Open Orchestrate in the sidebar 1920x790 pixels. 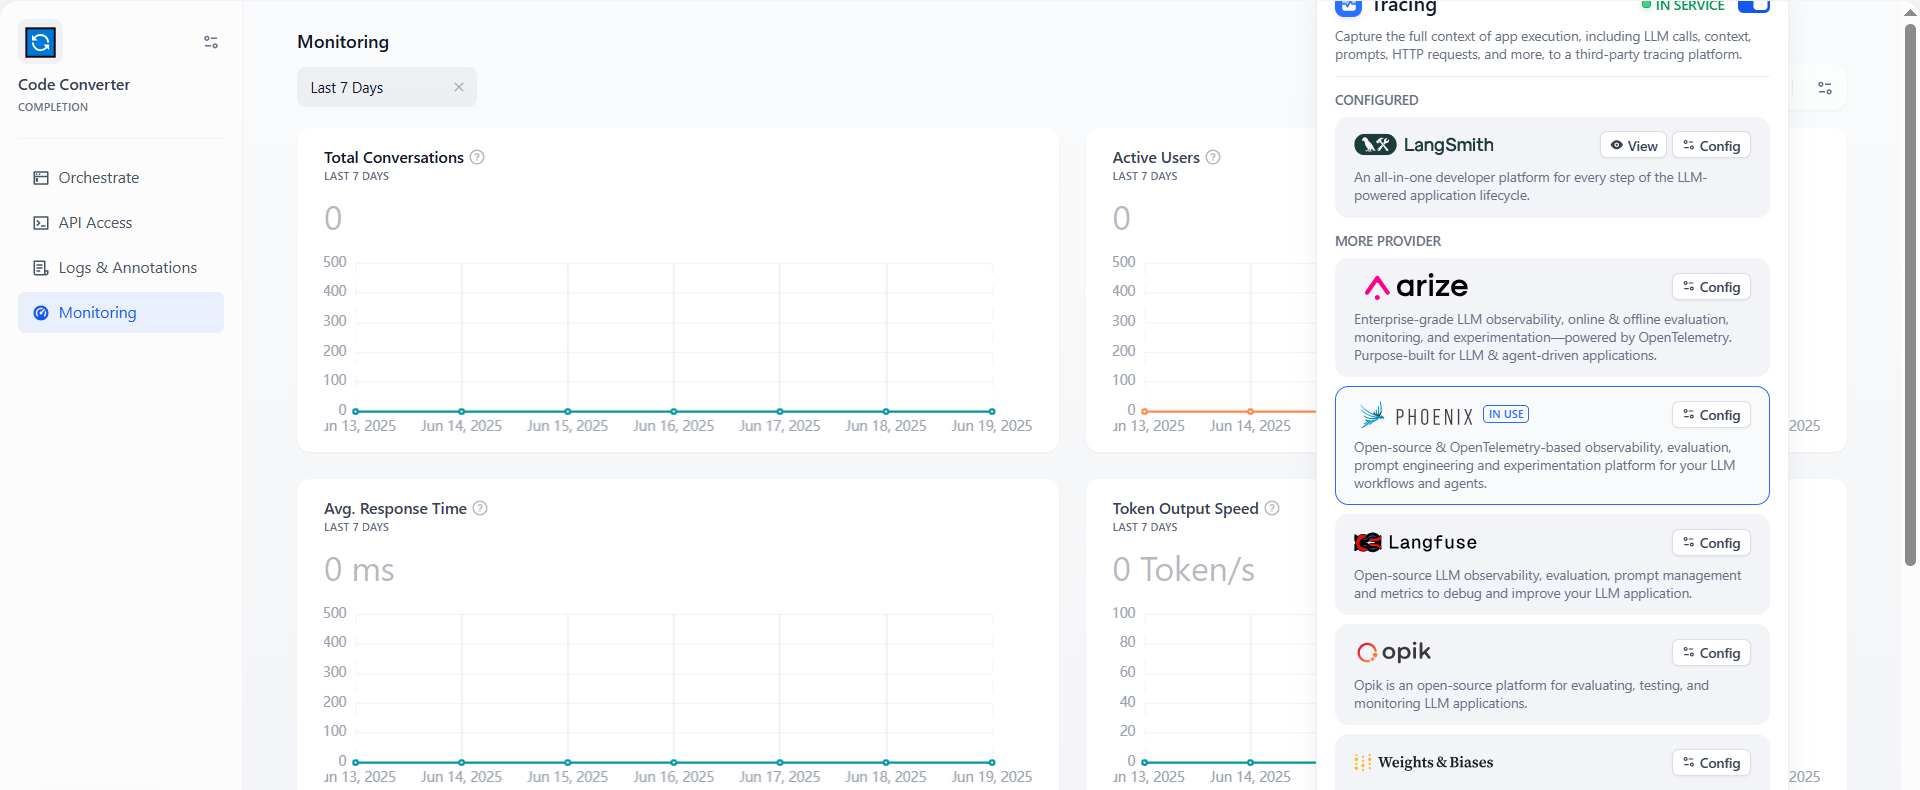click(98, 178)
